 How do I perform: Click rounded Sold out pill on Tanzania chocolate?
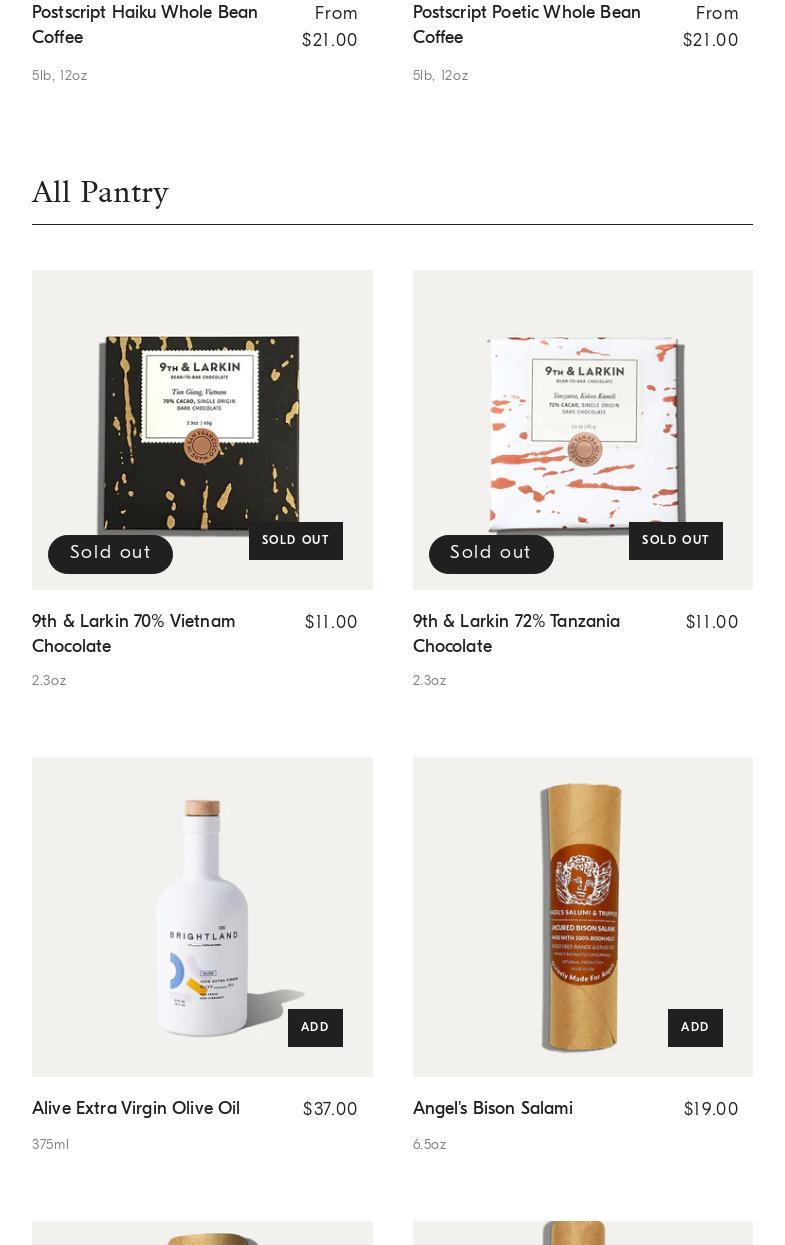pos(491,554)
